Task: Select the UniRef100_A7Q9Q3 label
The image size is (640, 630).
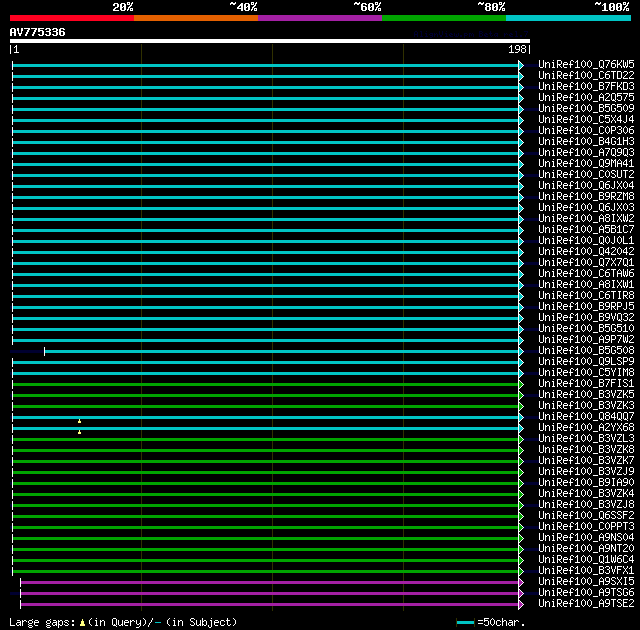Action: coord(586,153)
